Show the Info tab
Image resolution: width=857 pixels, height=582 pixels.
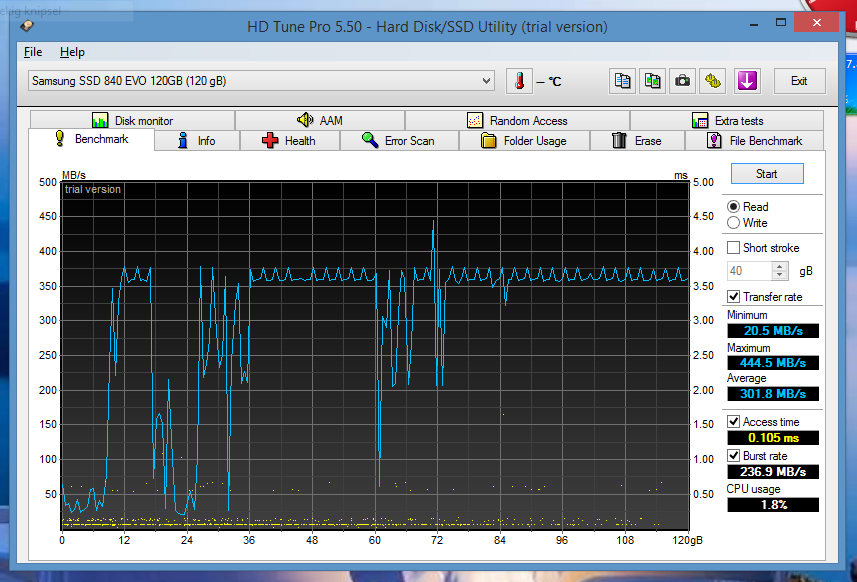tap(197, 140)
